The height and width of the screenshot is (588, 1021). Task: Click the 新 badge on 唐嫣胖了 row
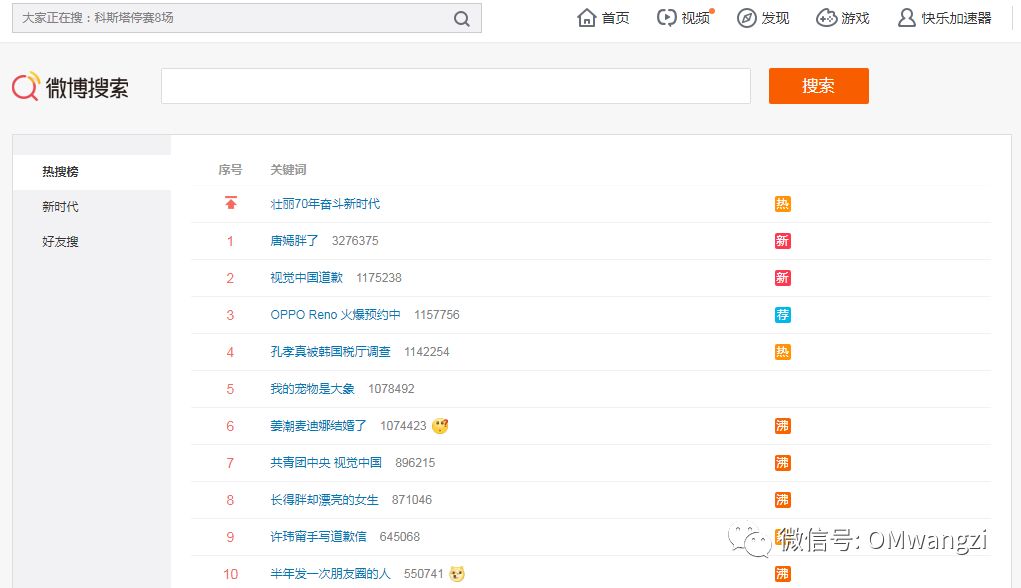tap(782, 241)
